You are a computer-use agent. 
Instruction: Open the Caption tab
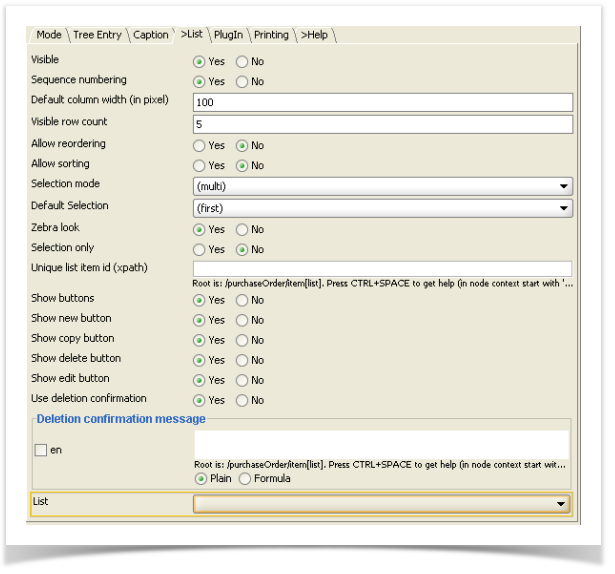tap(151, 35)
